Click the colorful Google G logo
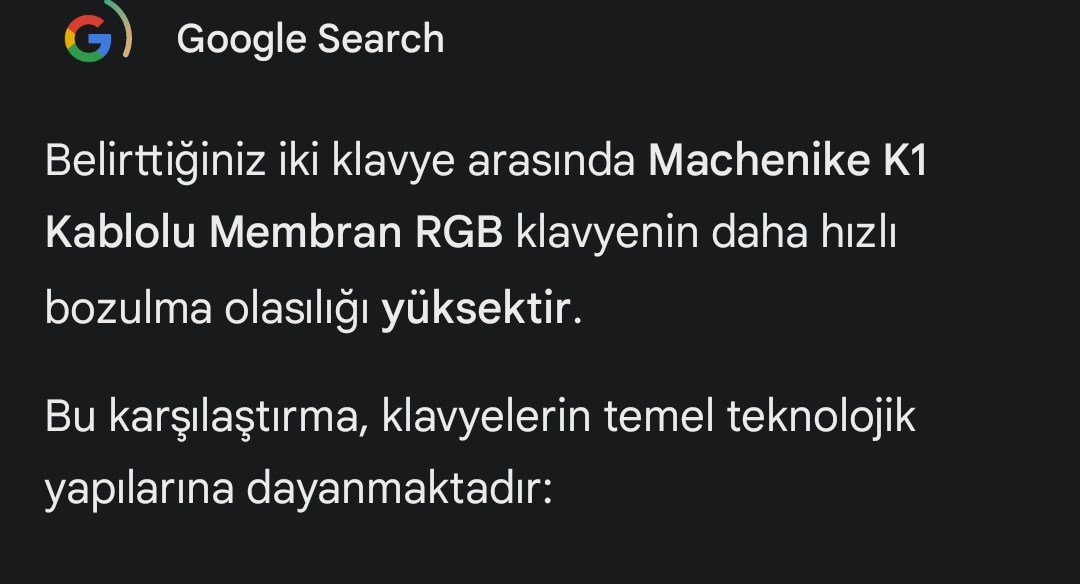The image size is (1080, 584). point(87,39)
